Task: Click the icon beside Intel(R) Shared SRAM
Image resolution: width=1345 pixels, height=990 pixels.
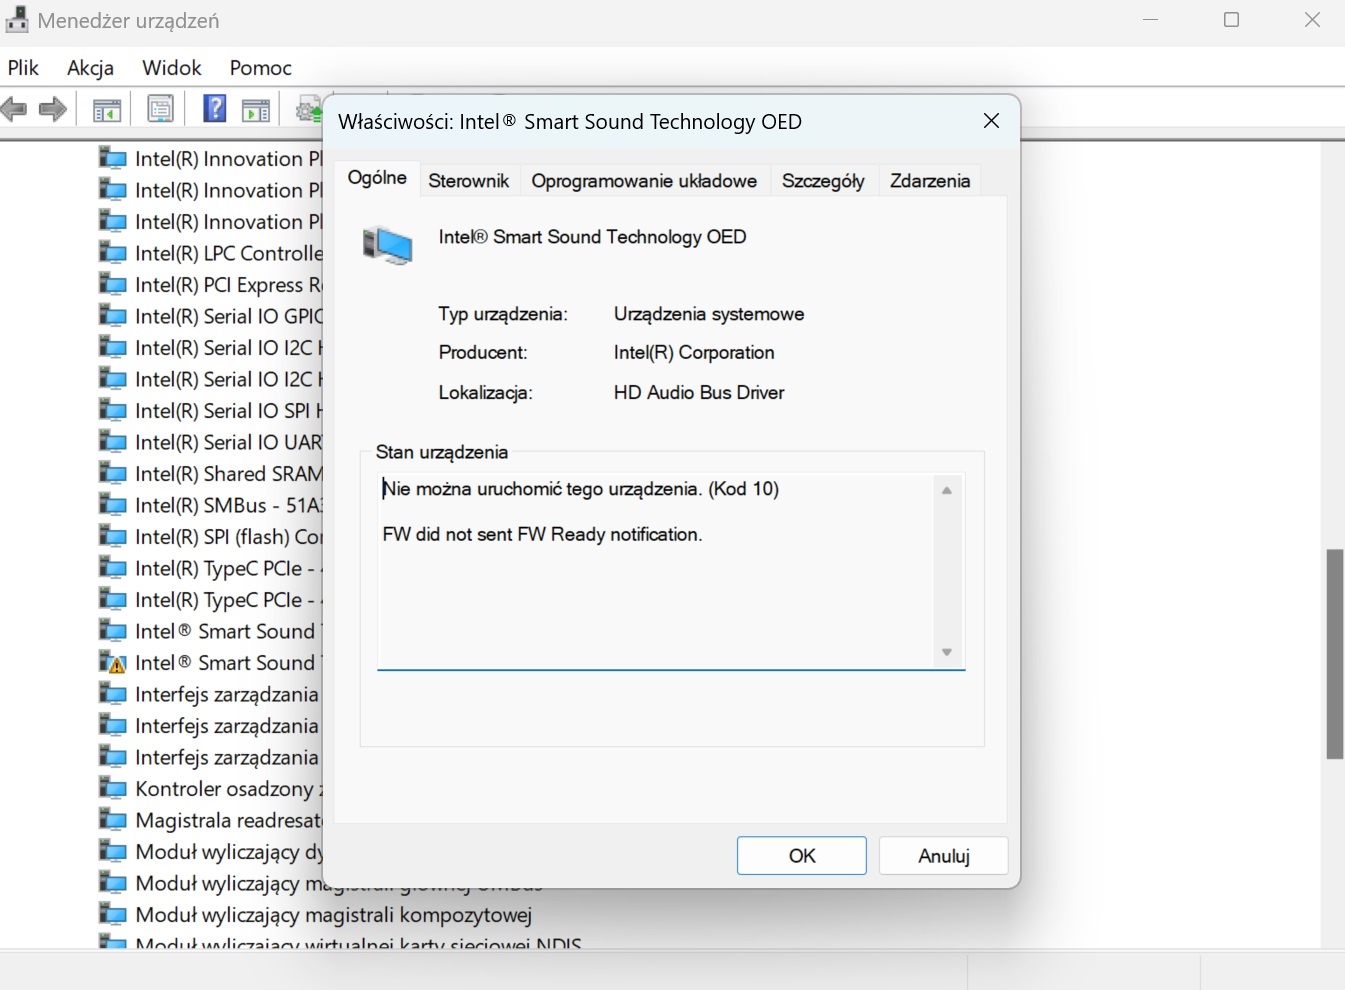Action: click(x=112, y=474)
